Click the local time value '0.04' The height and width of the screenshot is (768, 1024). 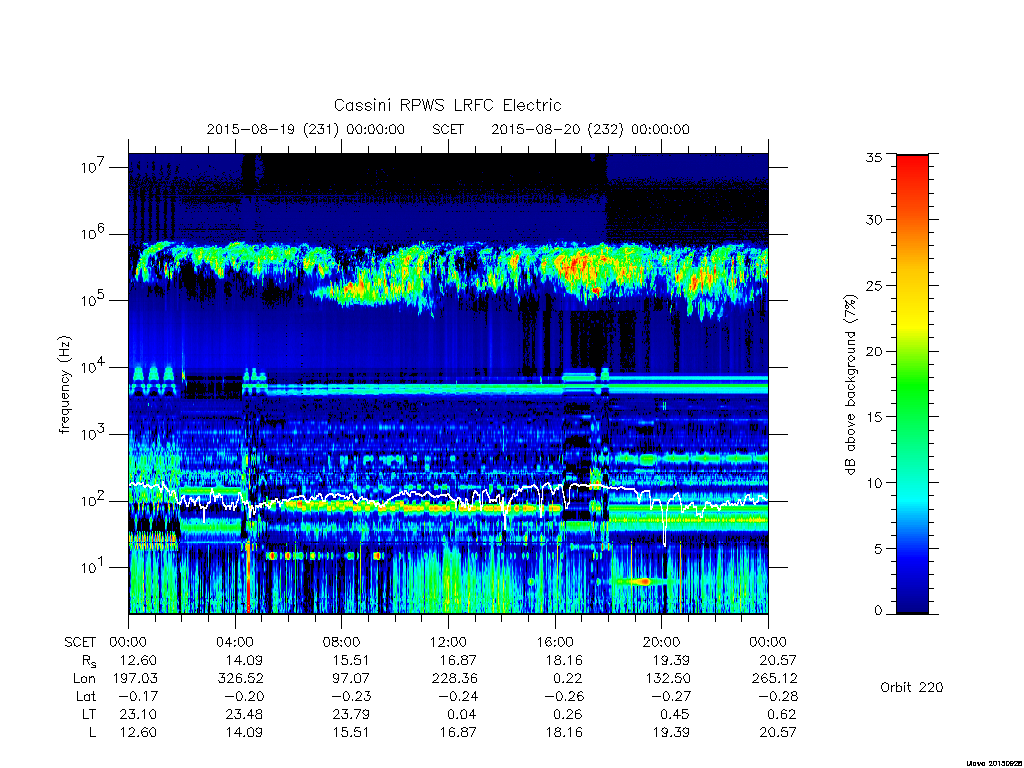[462, 714]
